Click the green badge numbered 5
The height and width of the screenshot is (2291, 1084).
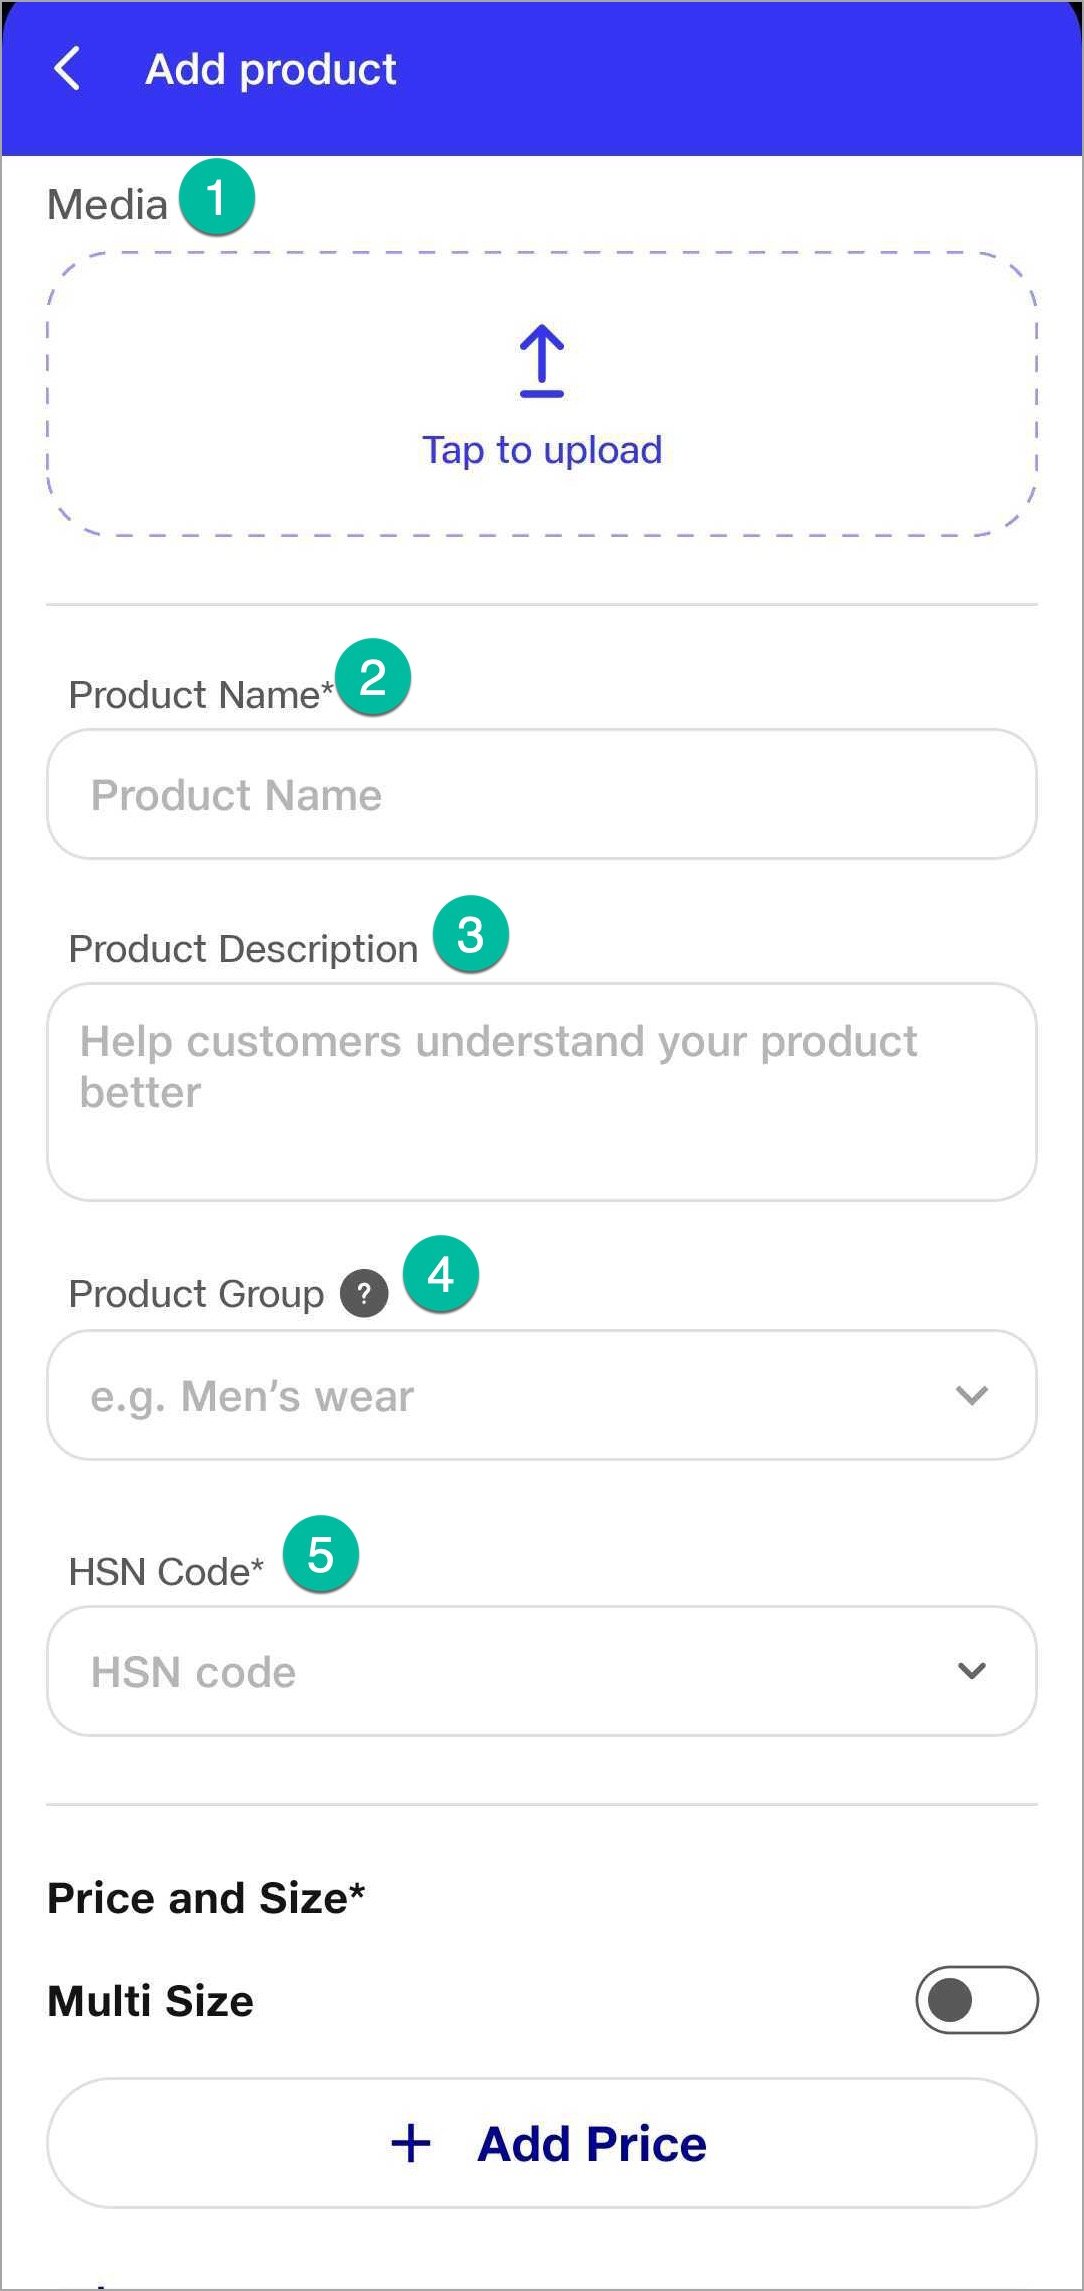coord(321,1554)
